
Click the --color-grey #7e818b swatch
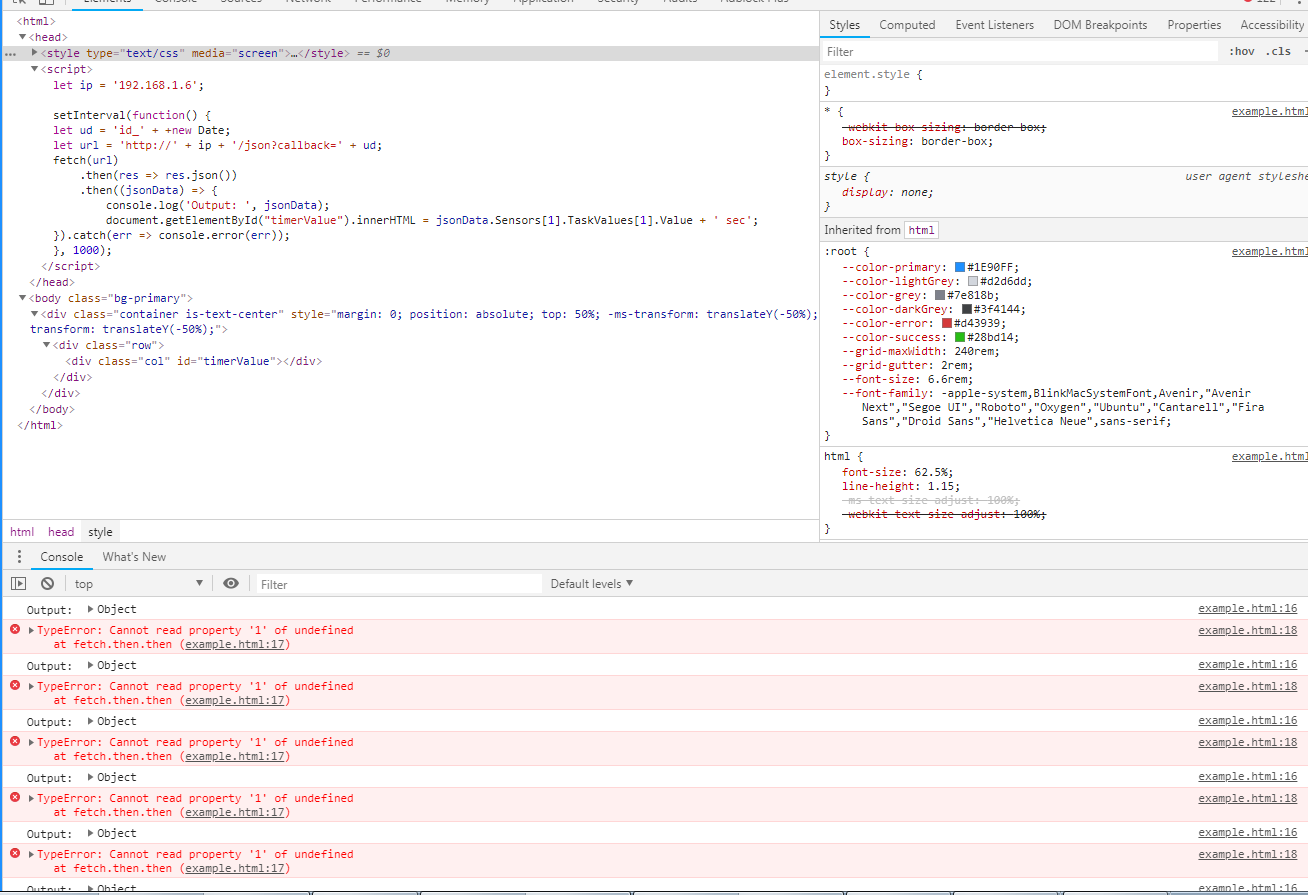click(x=940, y=295)
